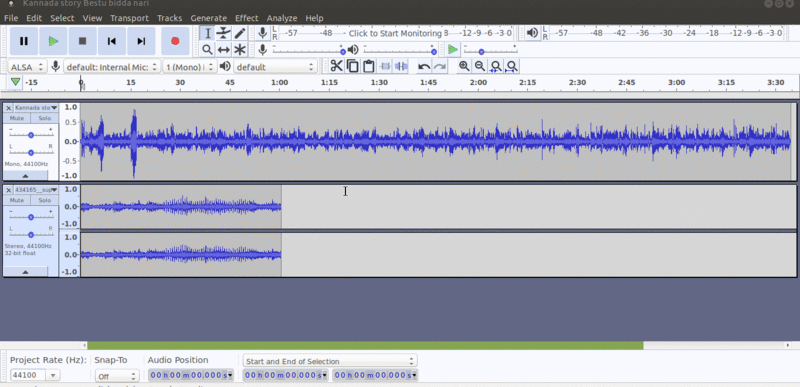Viewport: 800px width, 387px height.
Task: Open the Internal Mic recording device dropdown
Action: 112,67
